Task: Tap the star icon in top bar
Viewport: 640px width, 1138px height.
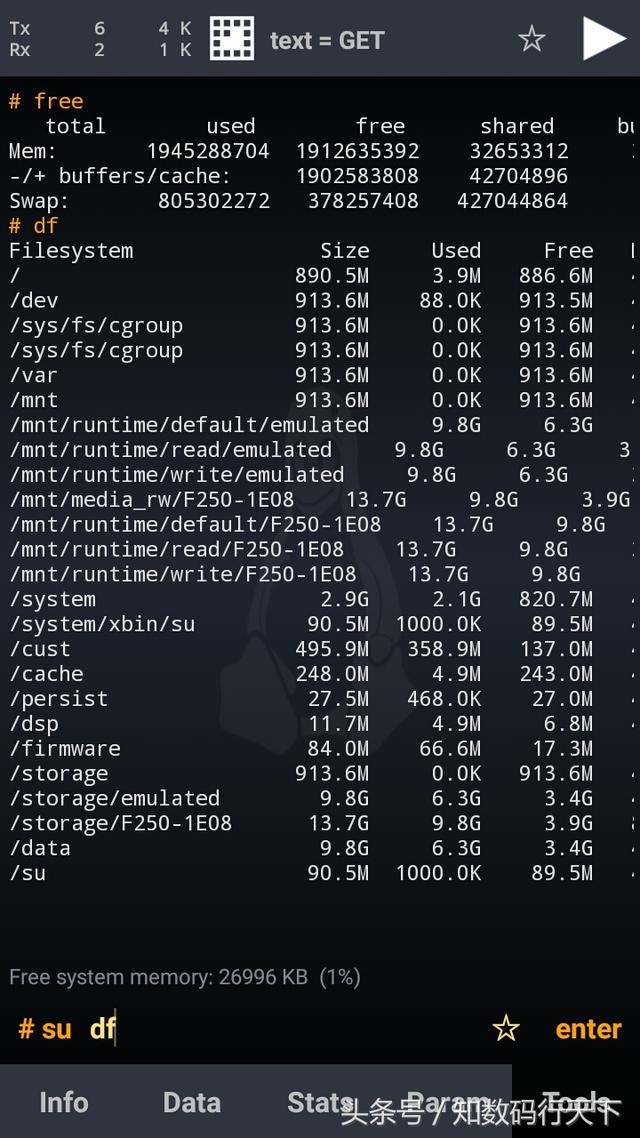Action: click(x=531, y=38)
